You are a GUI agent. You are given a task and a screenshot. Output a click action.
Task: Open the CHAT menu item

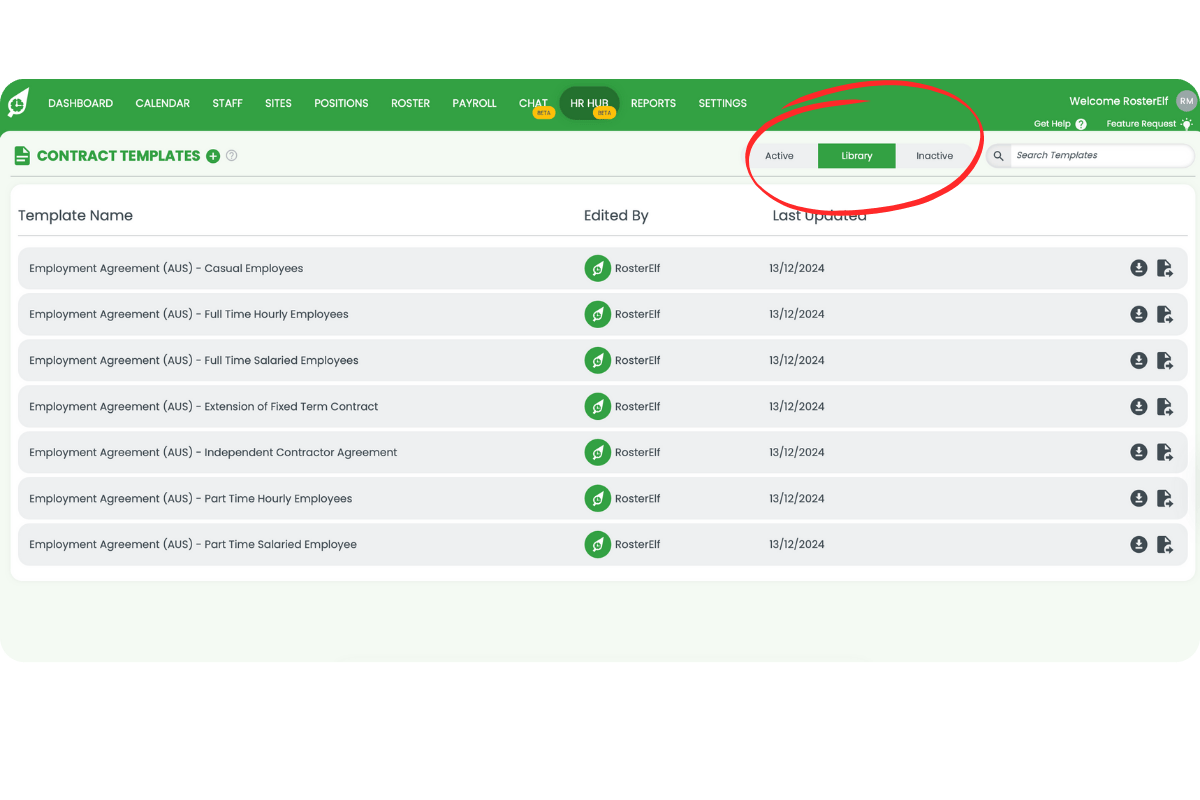[x=533, y=103]
